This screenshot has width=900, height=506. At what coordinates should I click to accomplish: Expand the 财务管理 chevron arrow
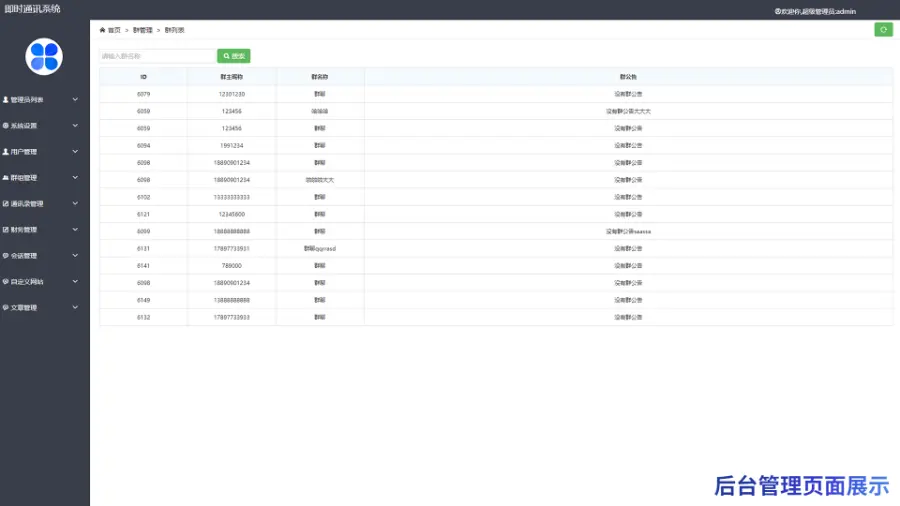(75, 230)
